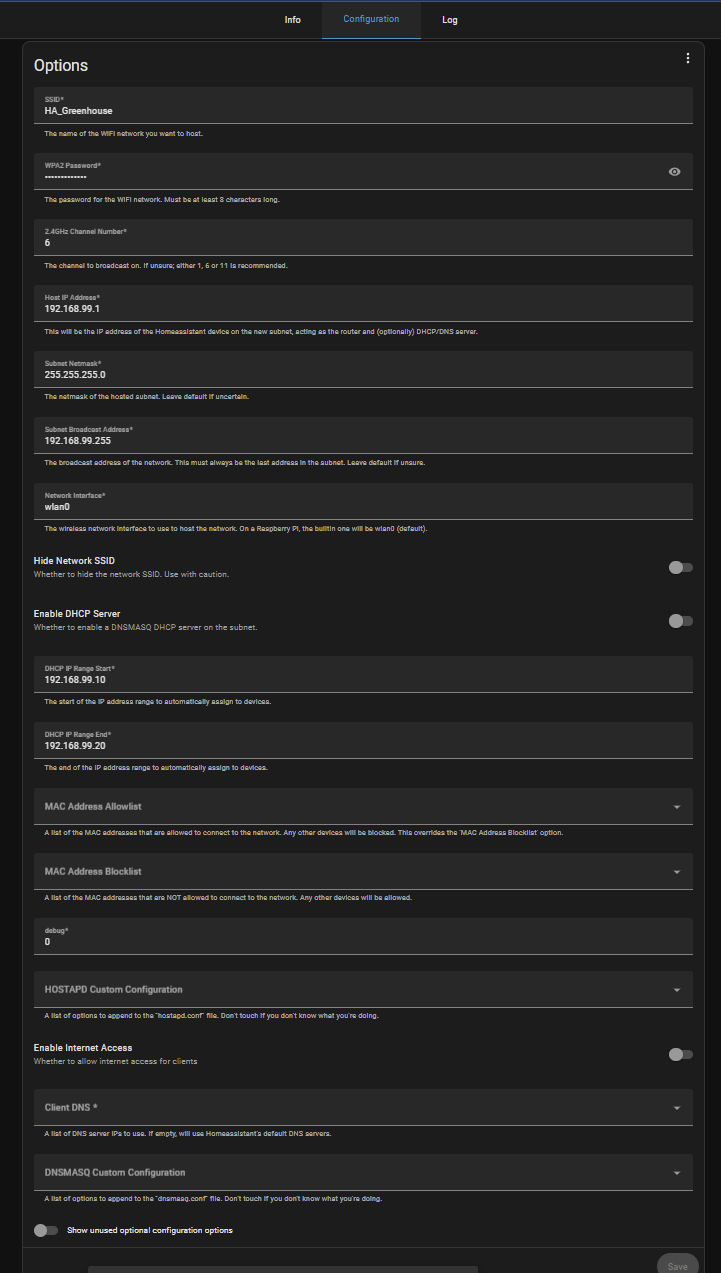The height and width of the screenshot is (1273, 721).
Task: Toggle Show unused optional configuration options
Action: (x=46, y=1230)
